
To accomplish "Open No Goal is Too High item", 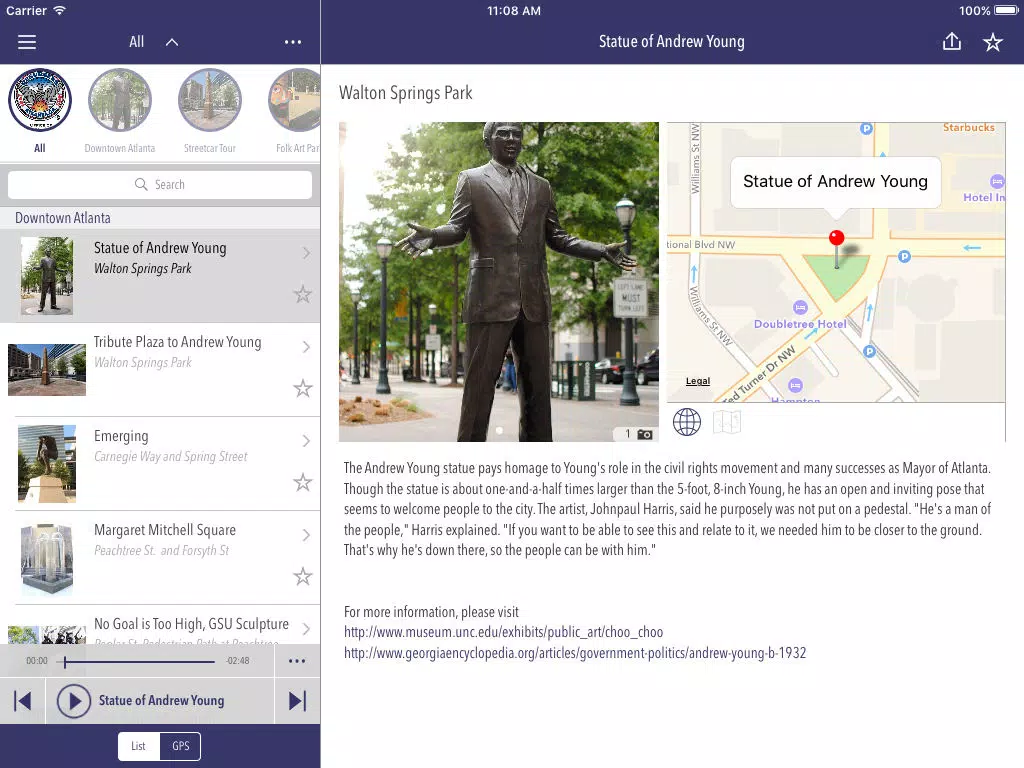I will coord(160,625).
